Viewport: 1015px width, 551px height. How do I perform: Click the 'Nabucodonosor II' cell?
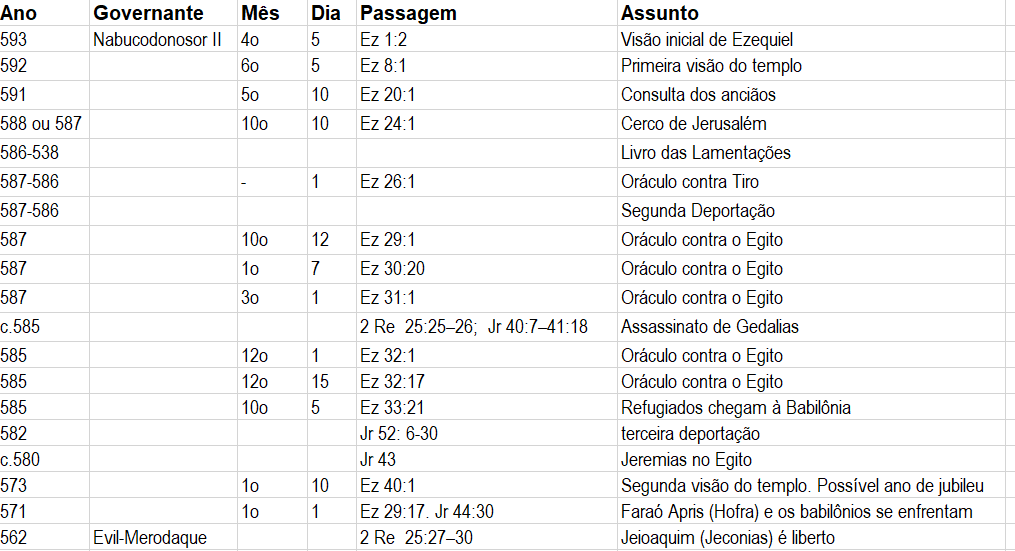click(157, 40)
